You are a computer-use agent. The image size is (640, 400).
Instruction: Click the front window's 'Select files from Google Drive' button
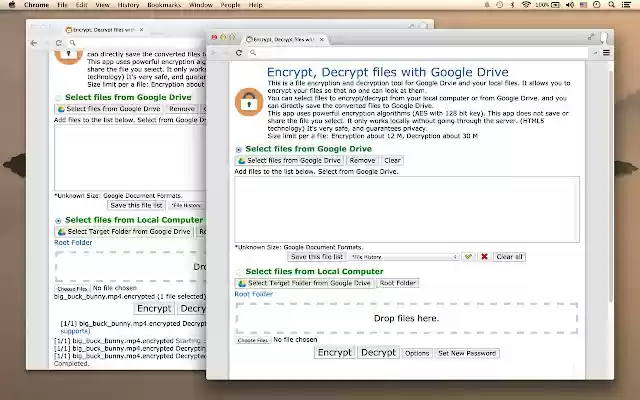289,160
